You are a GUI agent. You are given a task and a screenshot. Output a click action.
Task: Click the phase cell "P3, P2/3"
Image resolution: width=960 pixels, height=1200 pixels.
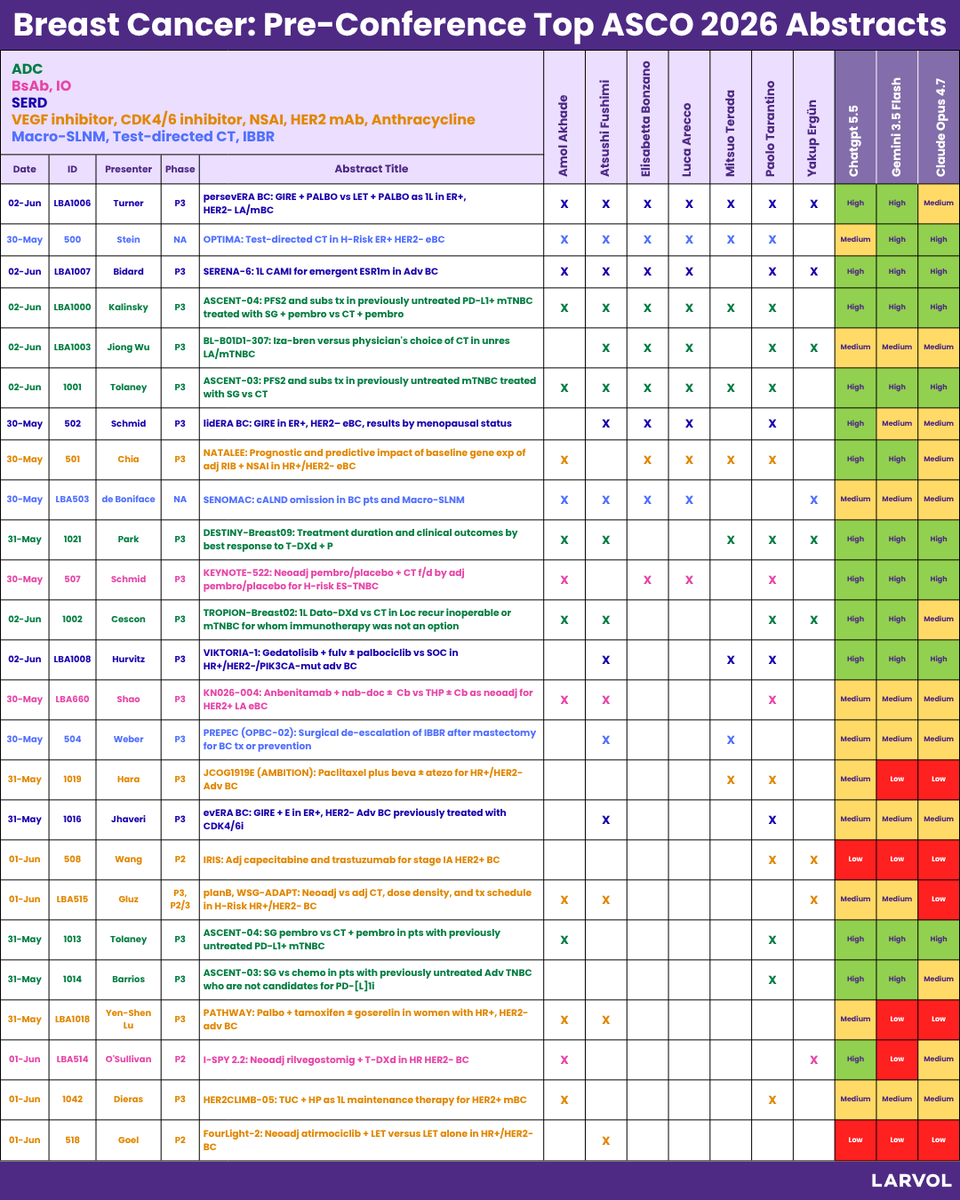(180, 899)
